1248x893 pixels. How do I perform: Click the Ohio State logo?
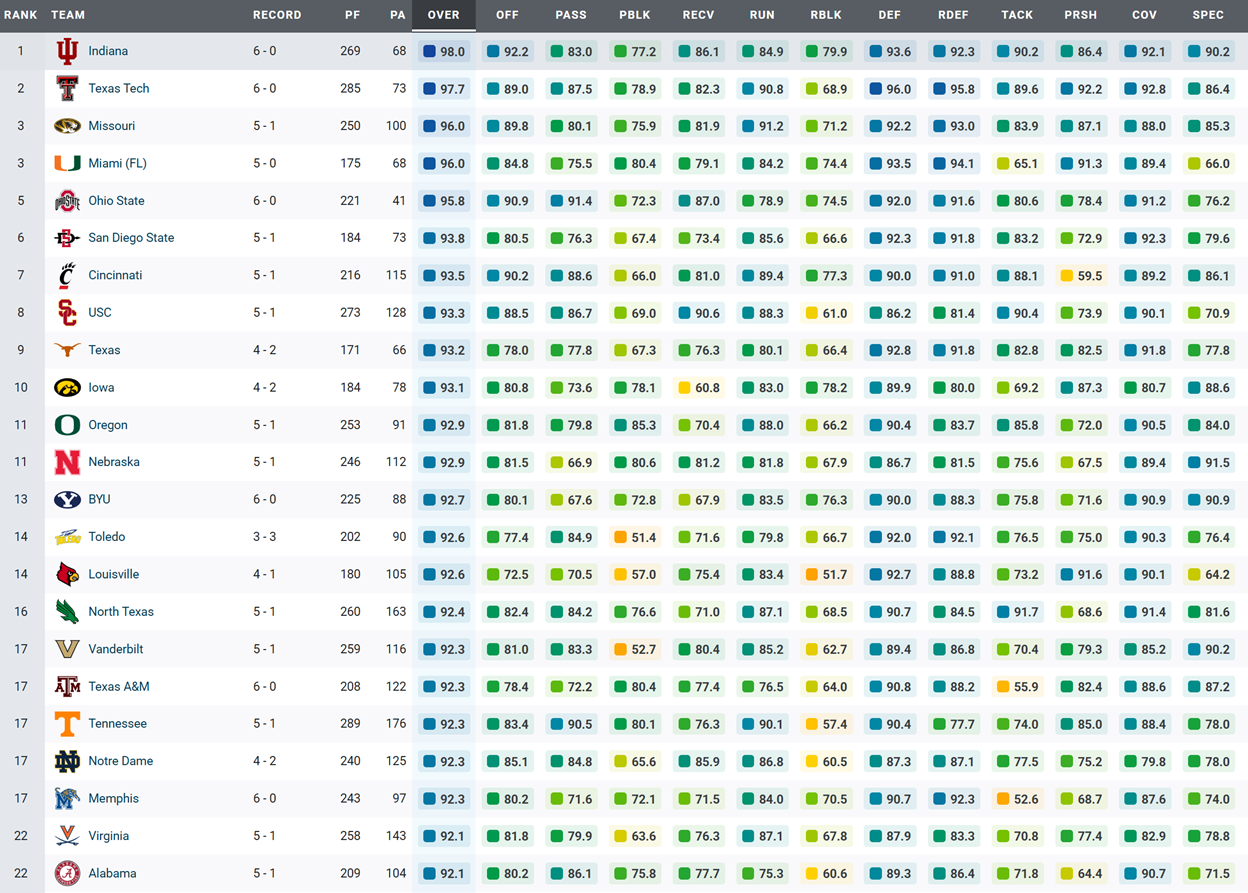[67, 201]
